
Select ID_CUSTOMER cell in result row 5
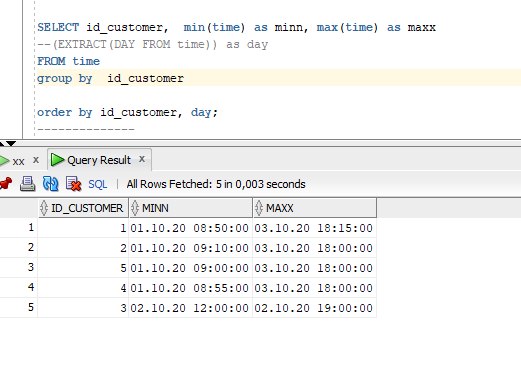point(83,308)
